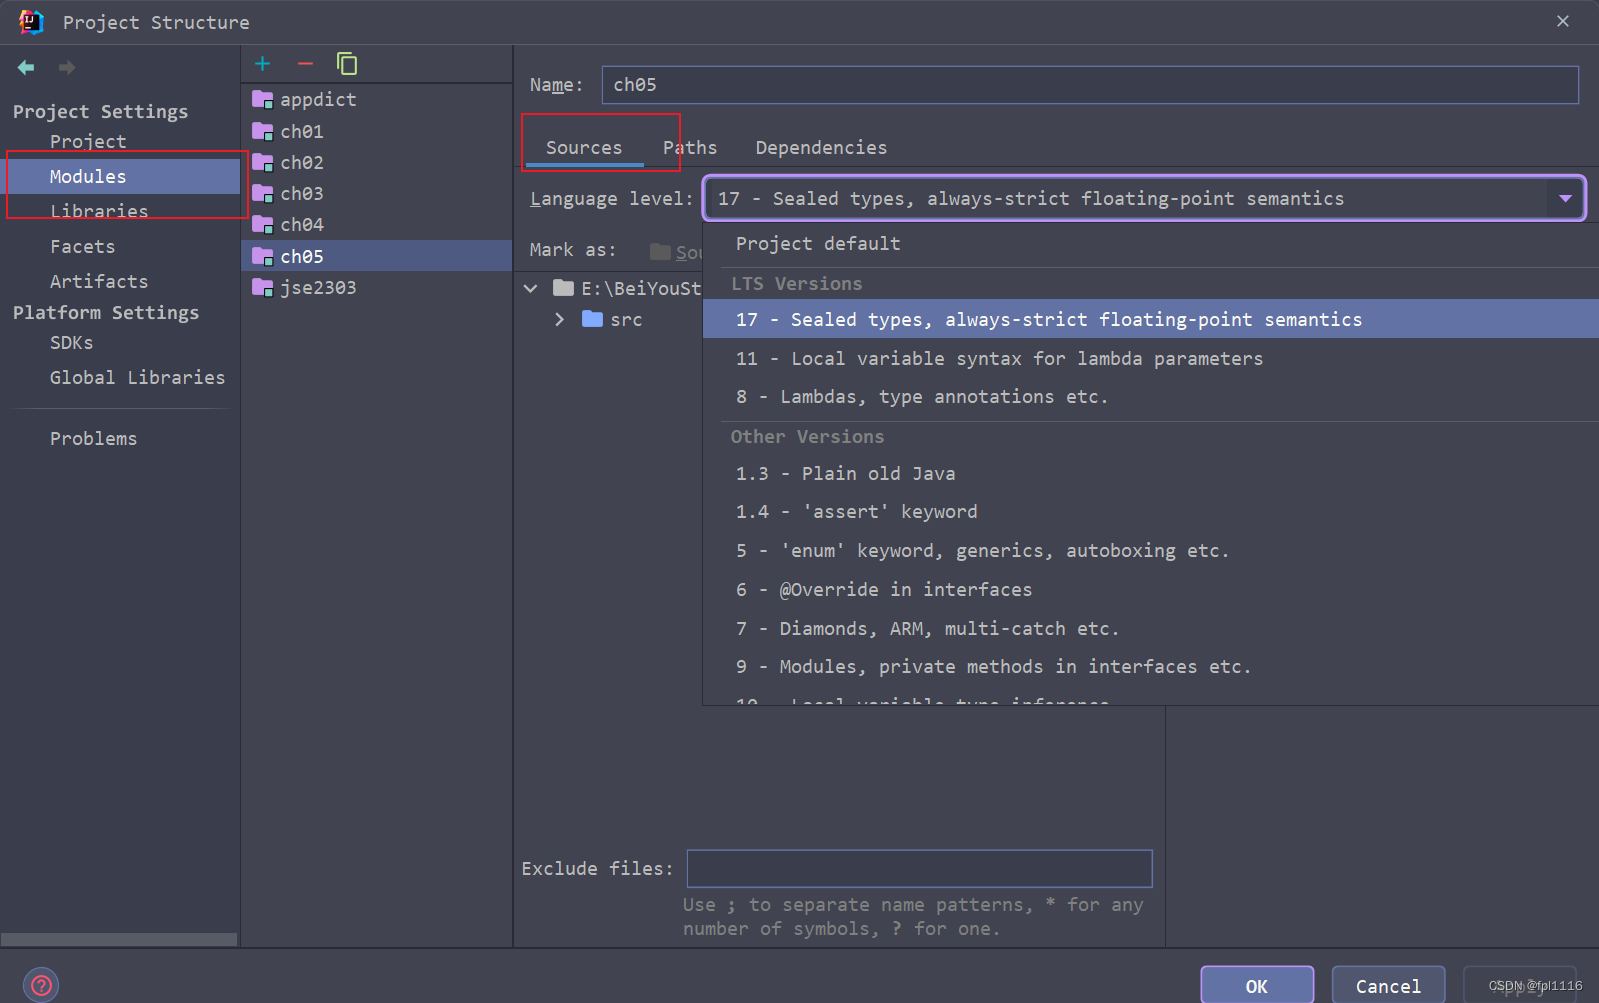Choose level 11 Local variable syntax
1599x1003 pixels.
coord(1150,358)
